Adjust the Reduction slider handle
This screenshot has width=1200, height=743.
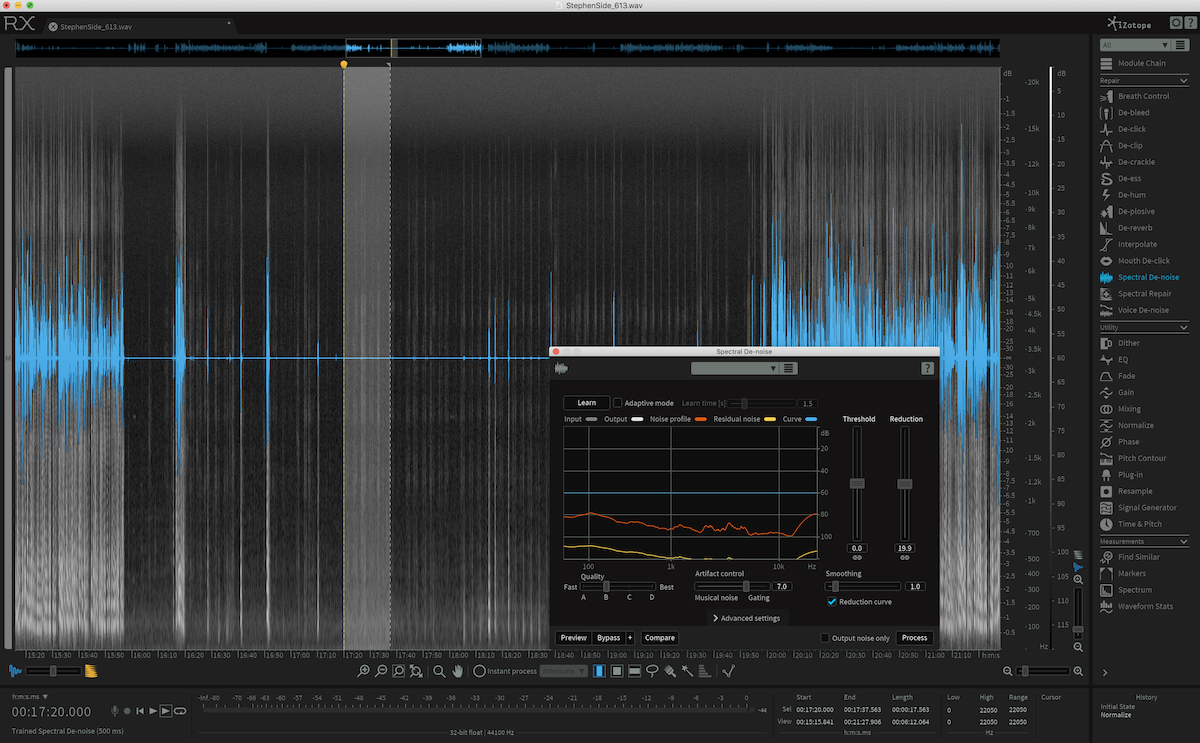point(904,483)
